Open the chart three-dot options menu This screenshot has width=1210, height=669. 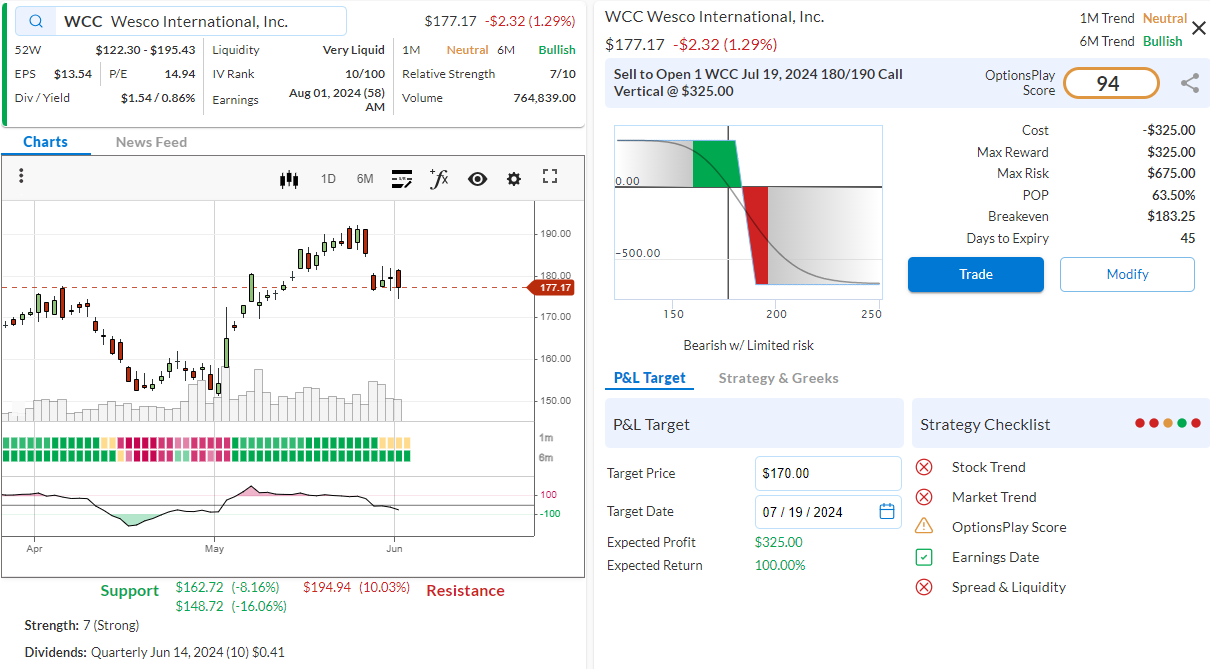[x=21, y=176]
